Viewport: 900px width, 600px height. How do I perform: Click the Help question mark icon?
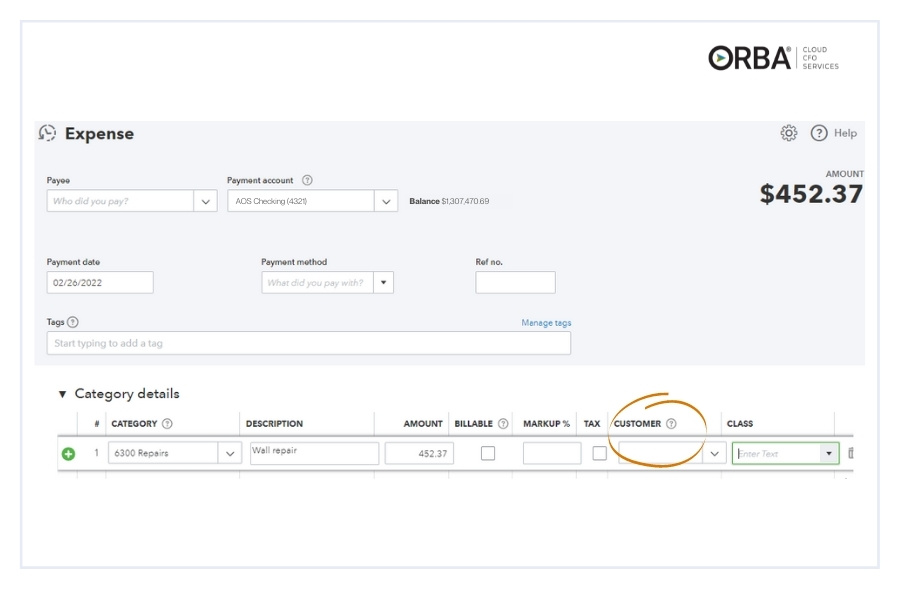point(819,133)
